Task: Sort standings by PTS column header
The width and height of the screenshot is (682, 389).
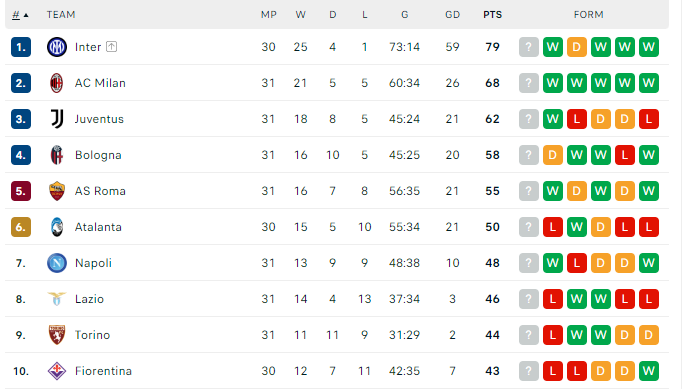Action: point(492,15)
